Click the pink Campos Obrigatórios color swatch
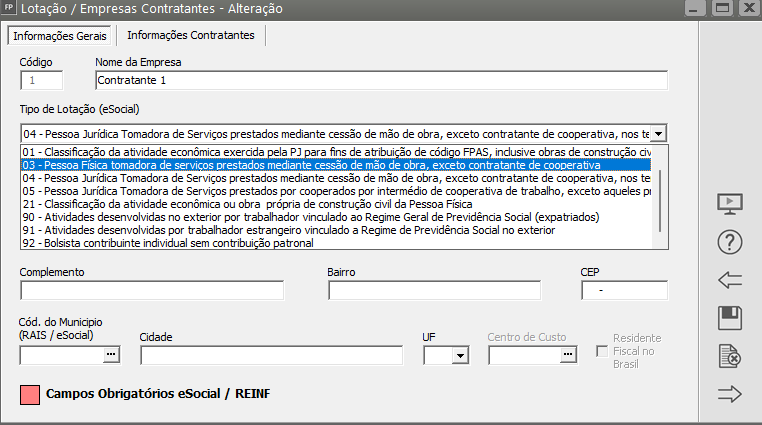 tap(30, 393)
